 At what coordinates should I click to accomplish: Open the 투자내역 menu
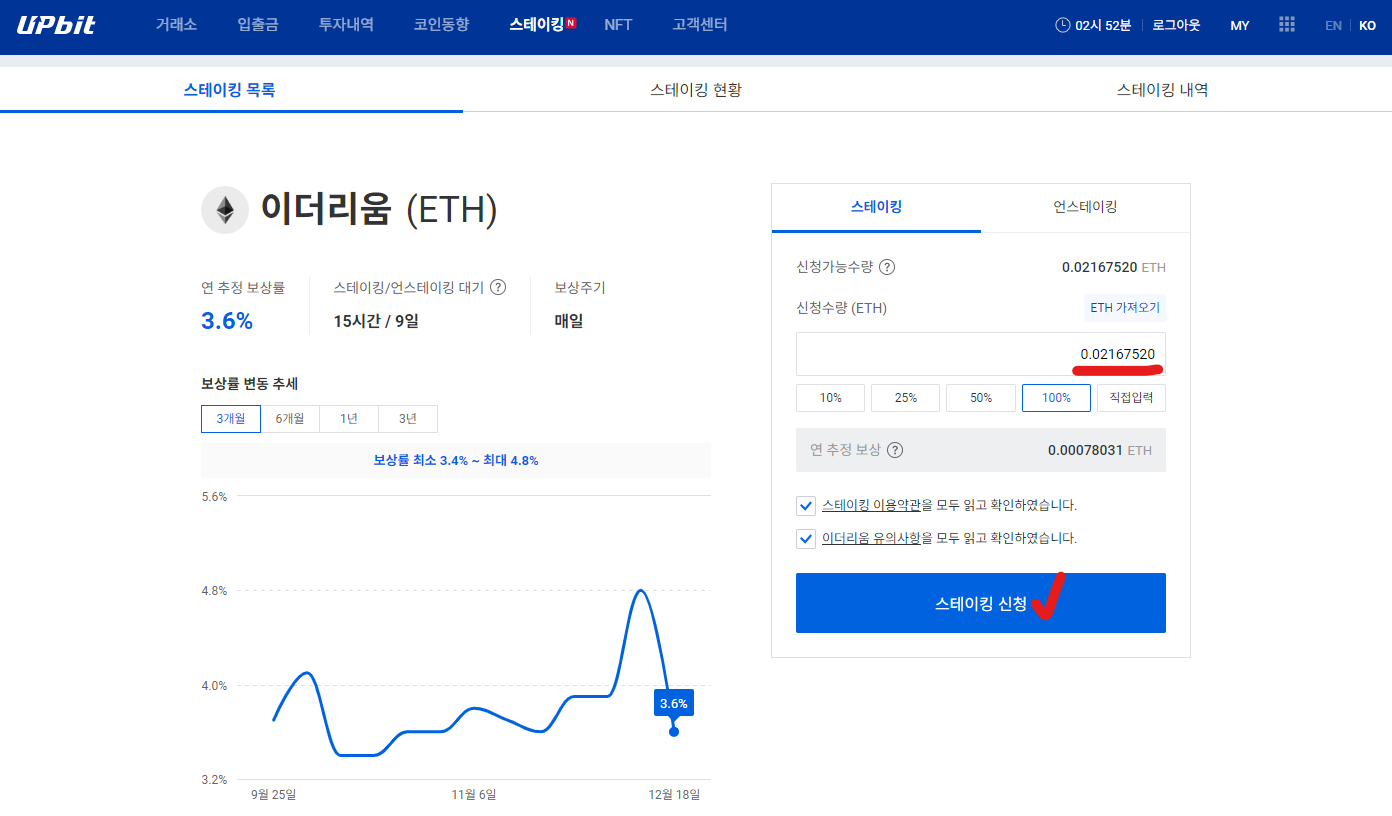[x=346, y=25]
